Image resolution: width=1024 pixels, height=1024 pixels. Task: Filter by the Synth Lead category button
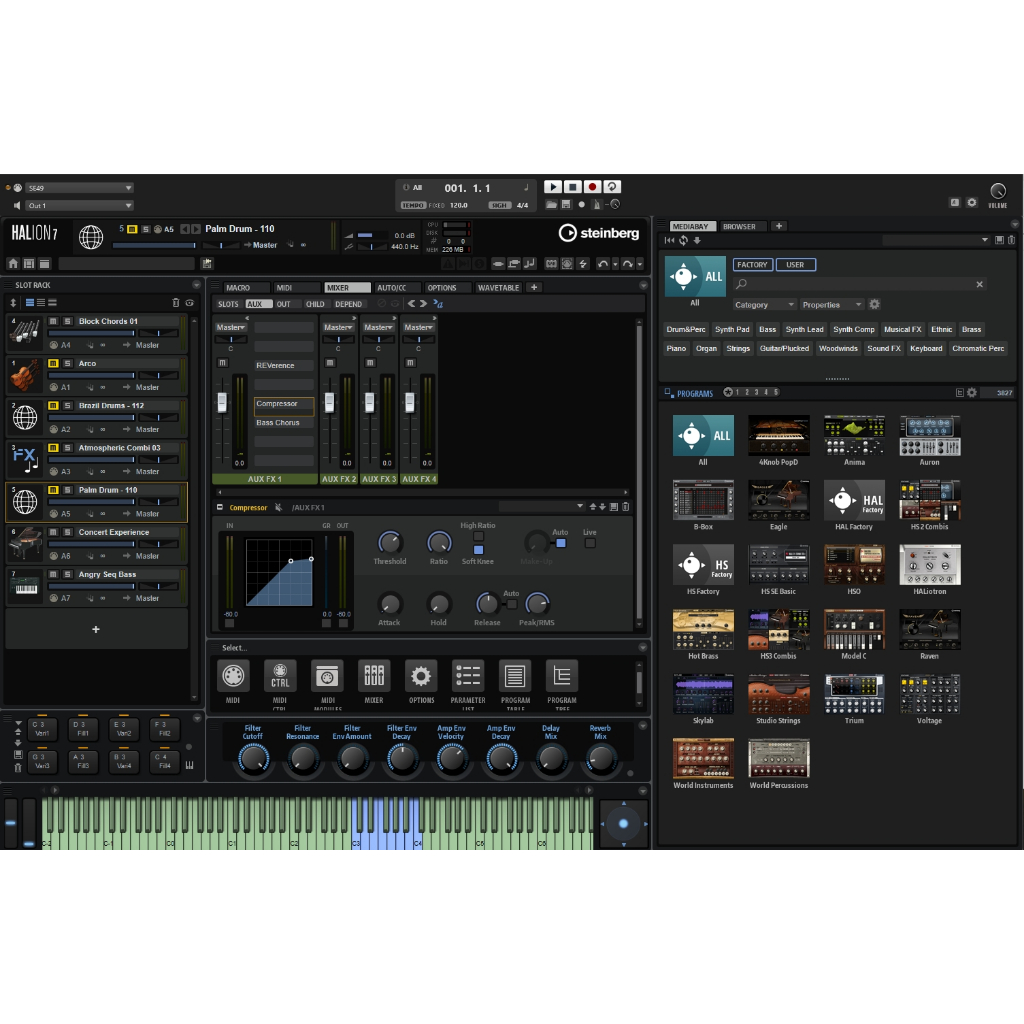coord(804,329)
